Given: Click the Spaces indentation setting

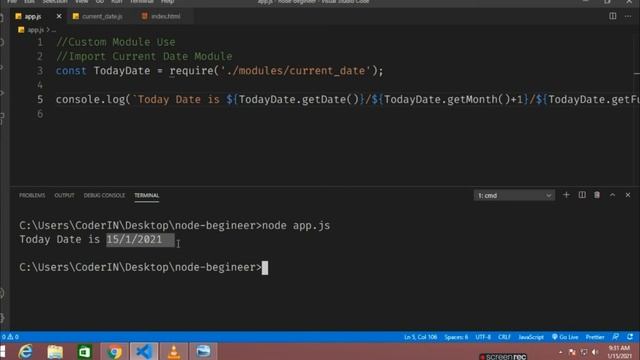Looking at the screenshot, I should pyautogui.click(x=456, y=337).
